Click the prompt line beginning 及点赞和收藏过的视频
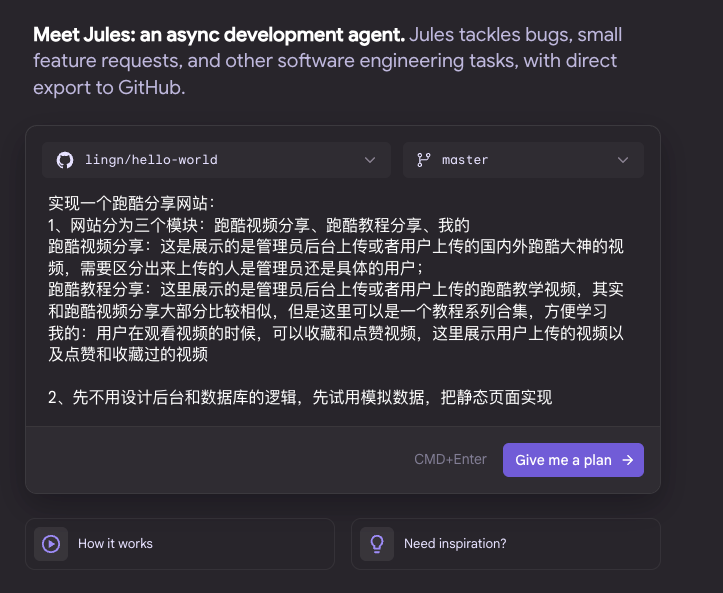 pos(128,354)
